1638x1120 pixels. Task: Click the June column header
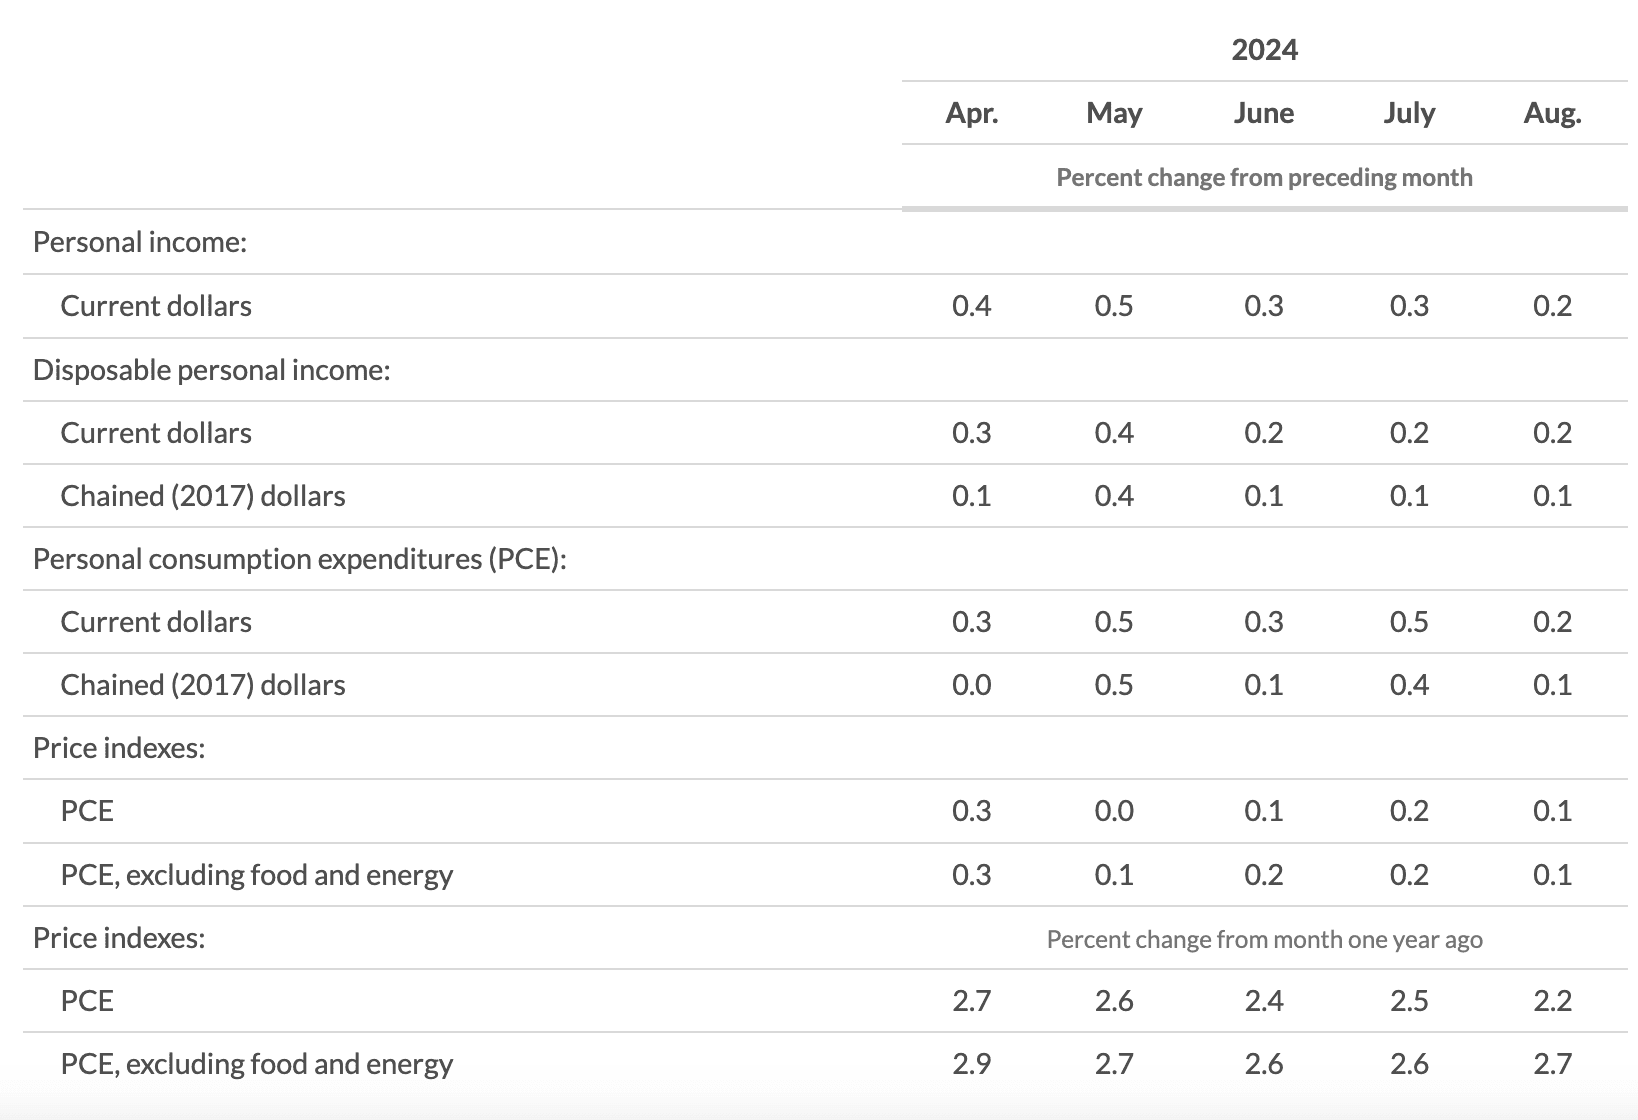click(x=1263, y=113)
